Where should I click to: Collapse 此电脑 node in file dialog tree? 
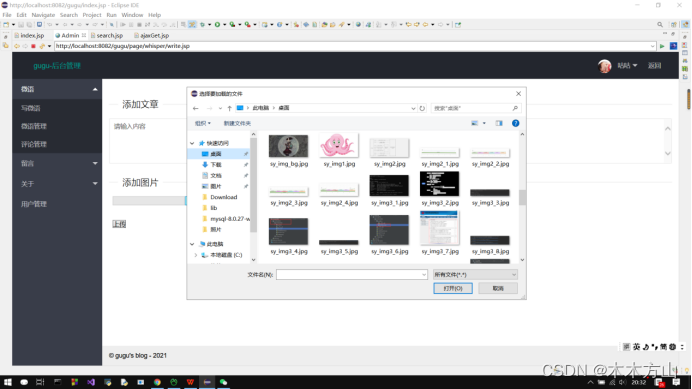[x=192, y=244]
